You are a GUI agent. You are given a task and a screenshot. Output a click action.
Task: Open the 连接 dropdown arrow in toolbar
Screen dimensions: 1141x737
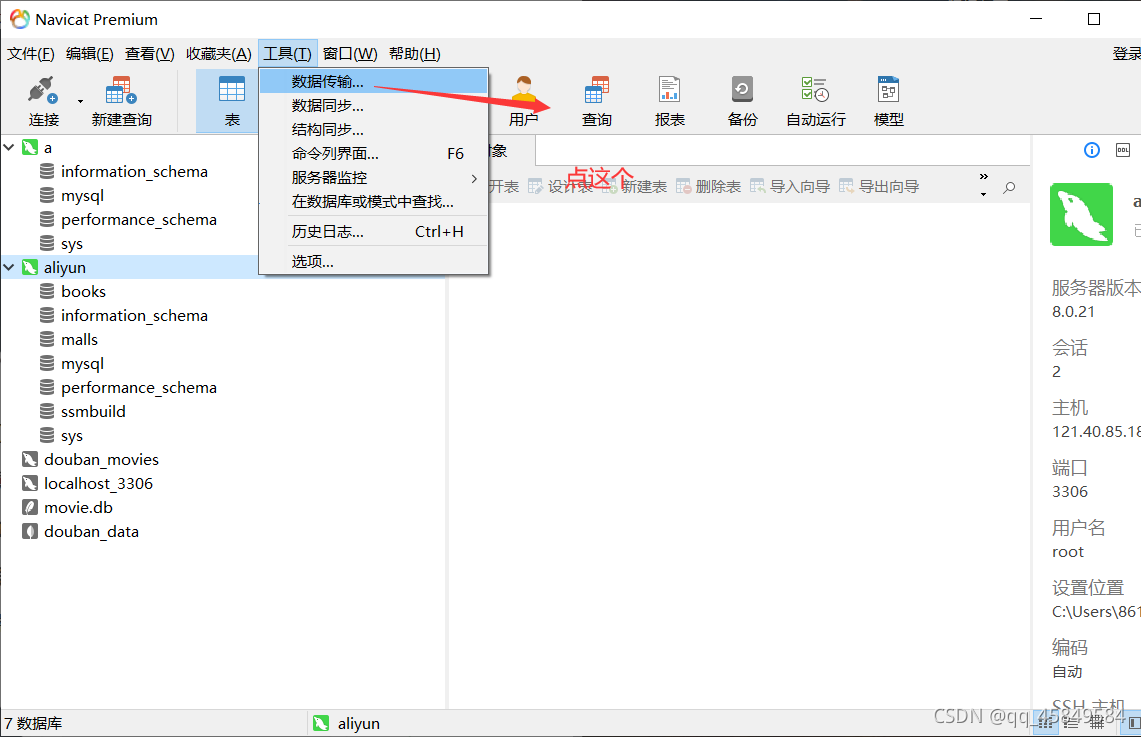[81, 102]
